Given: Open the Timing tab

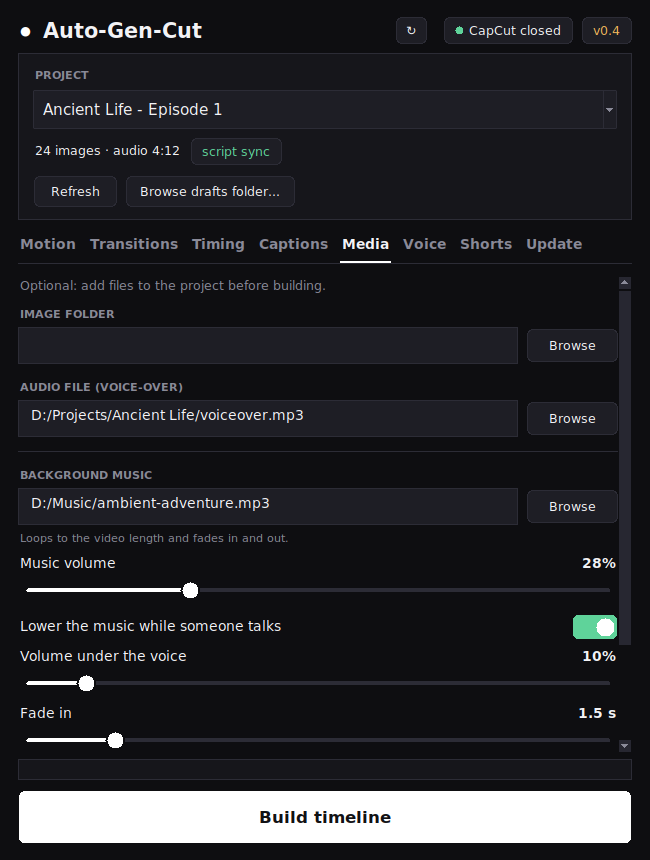Looking at the screenshot, I should click(218, 244).
